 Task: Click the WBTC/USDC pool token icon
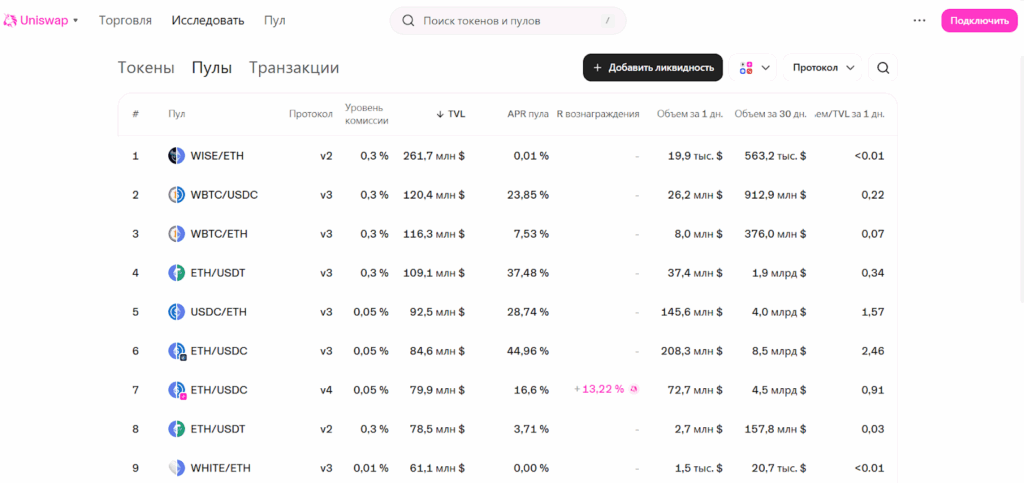[x=176, y=195]
